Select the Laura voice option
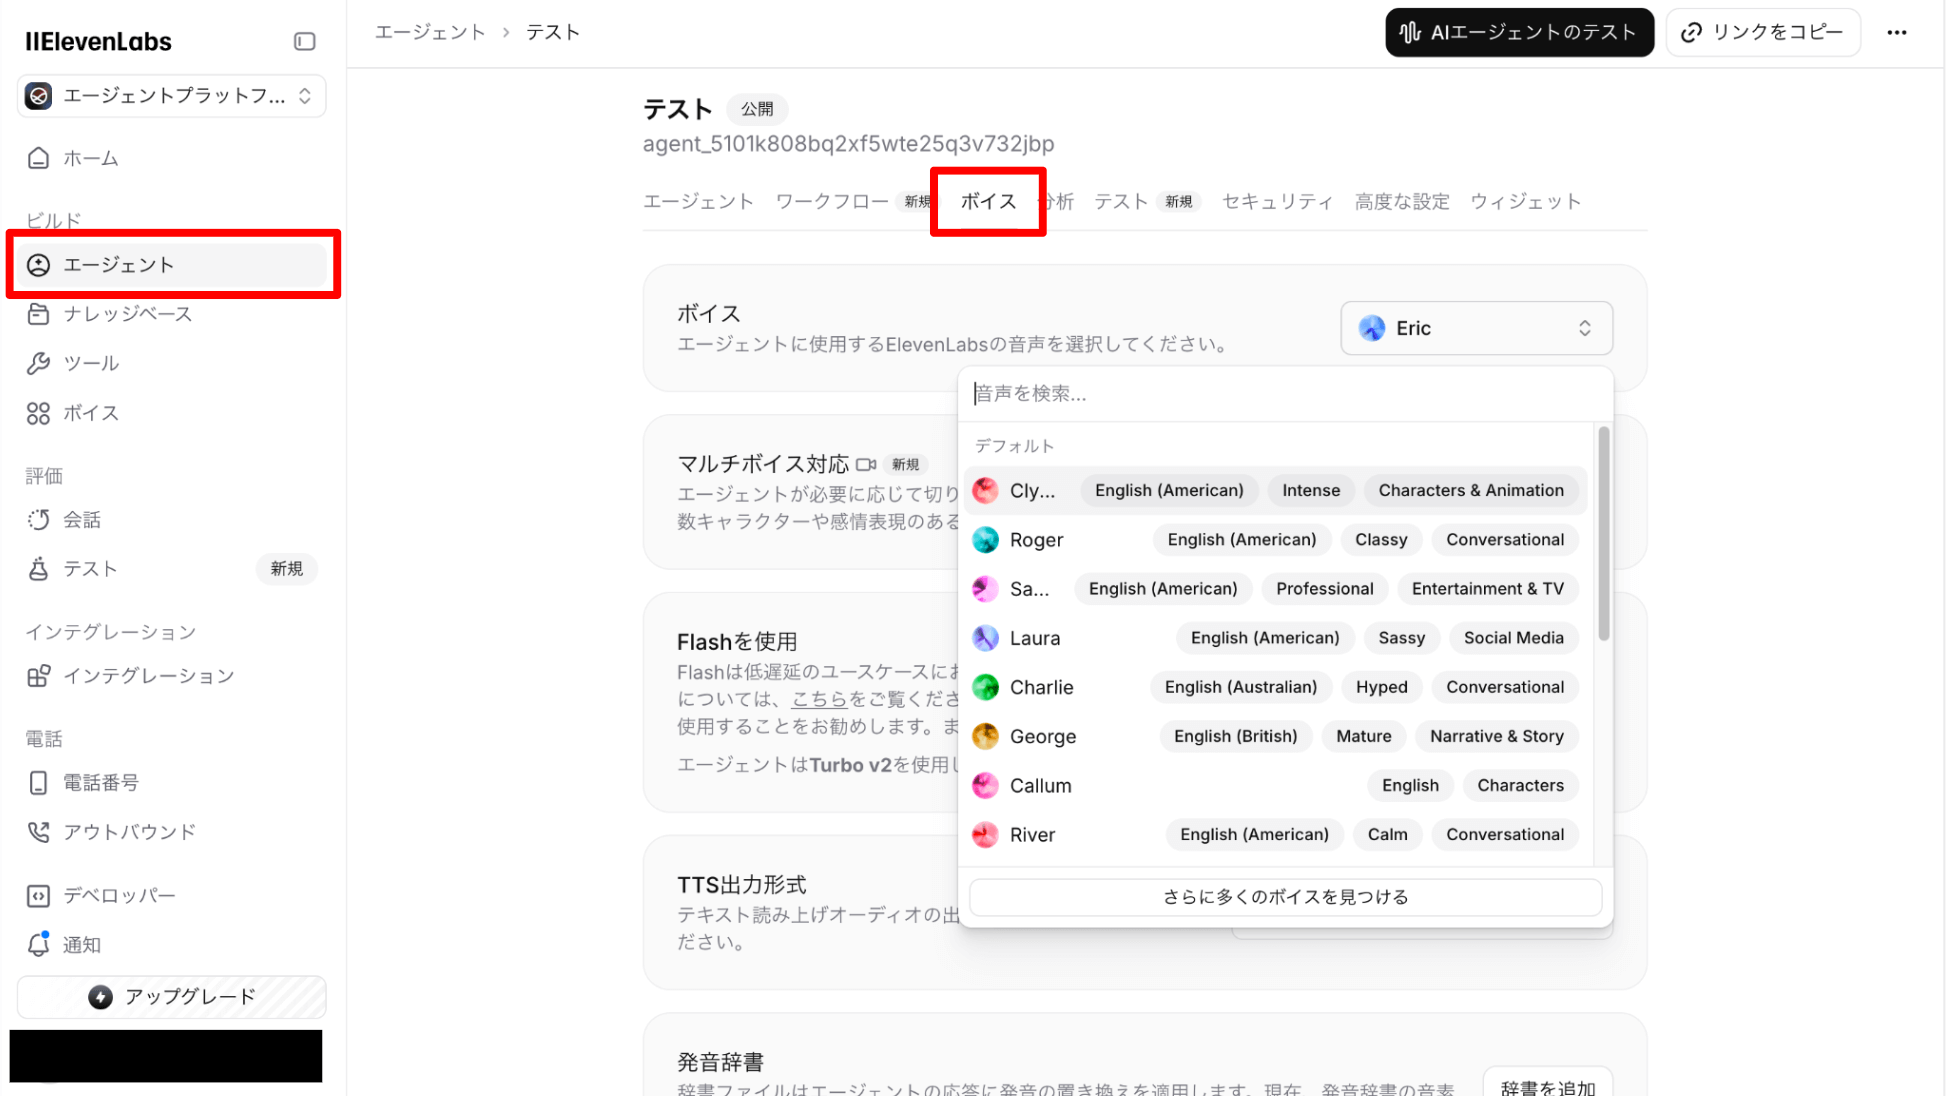Viewport: 1946px width, 1096px height. click(x=1034, y=638)
